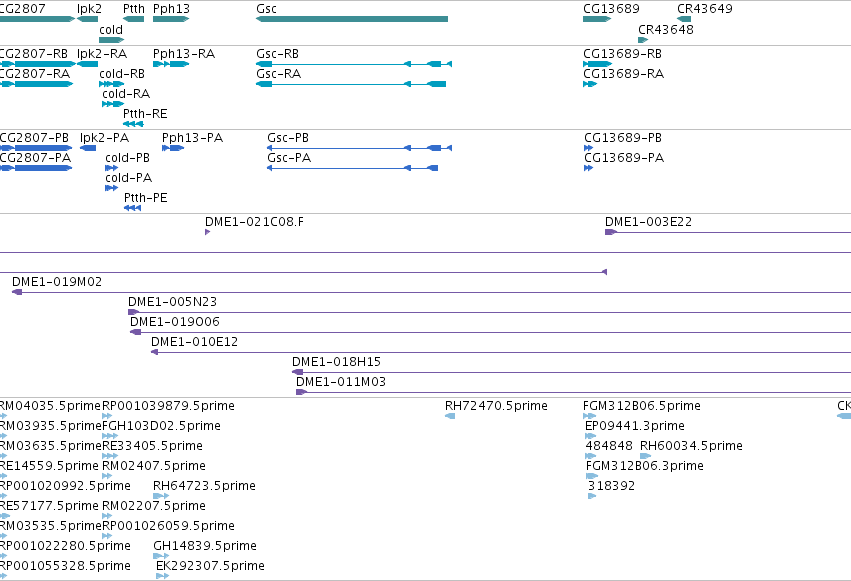Click the RE33405.5prime EST arrows

tap(110, 456)
